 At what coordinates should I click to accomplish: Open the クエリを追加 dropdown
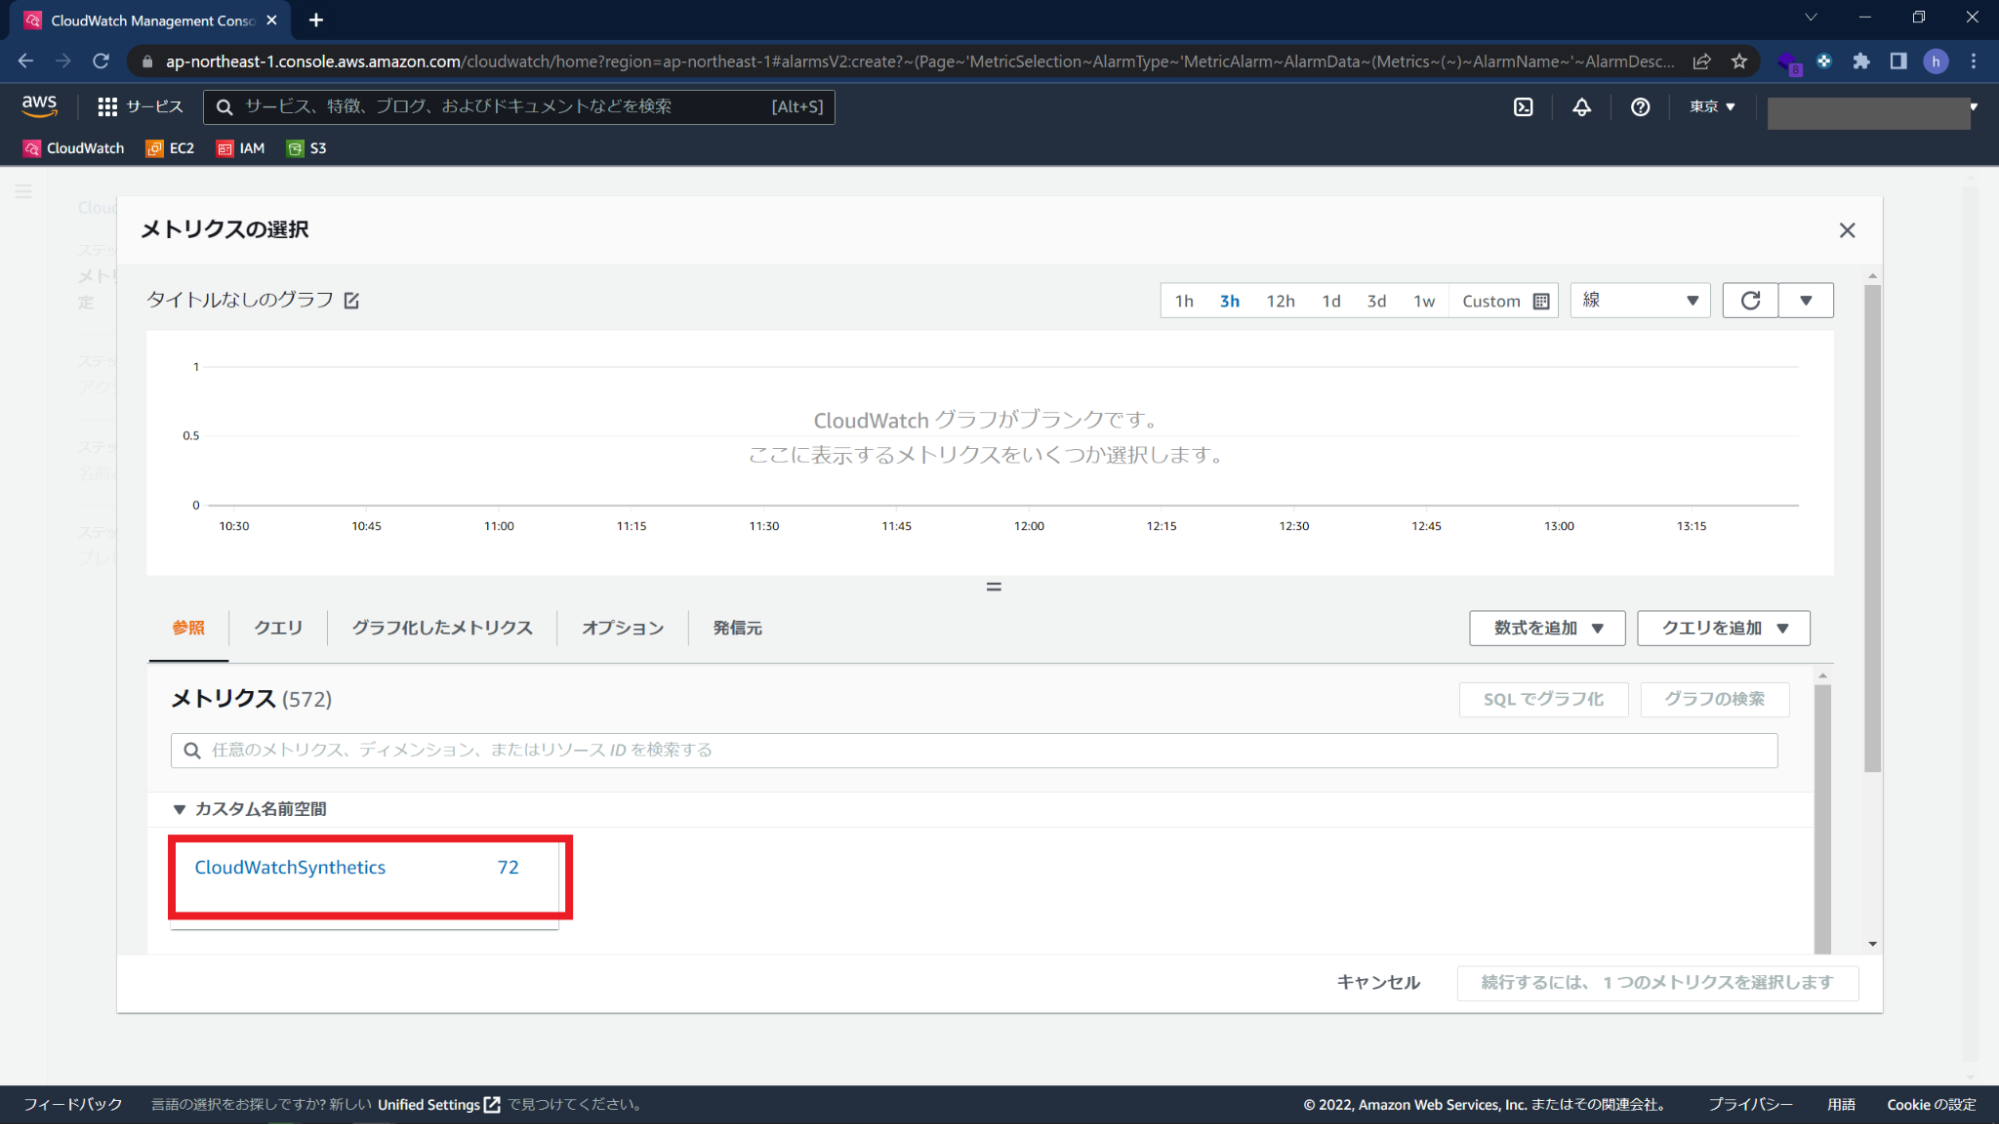1724,628
